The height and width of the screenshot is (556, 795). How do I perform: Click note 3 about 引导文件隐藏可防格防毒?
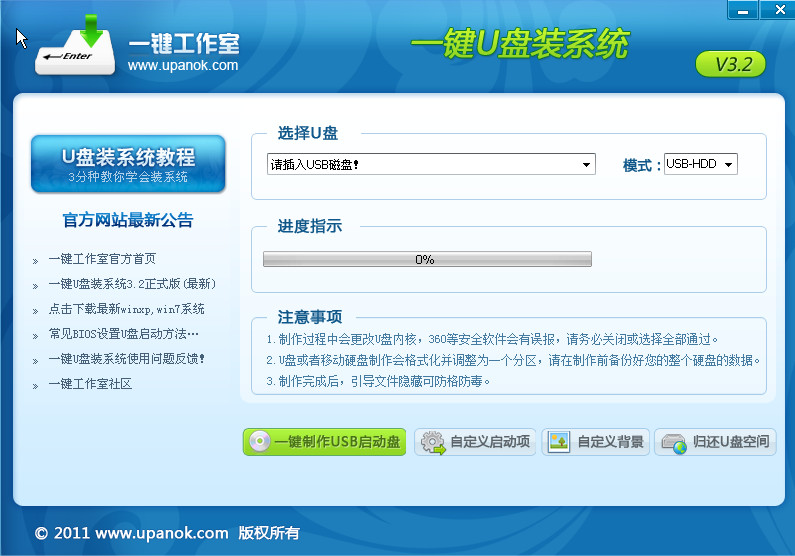[378, 381]
